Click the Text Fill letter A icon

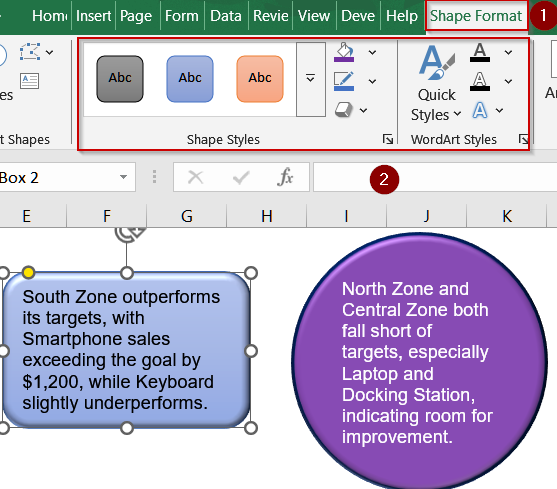coord(480,52)
